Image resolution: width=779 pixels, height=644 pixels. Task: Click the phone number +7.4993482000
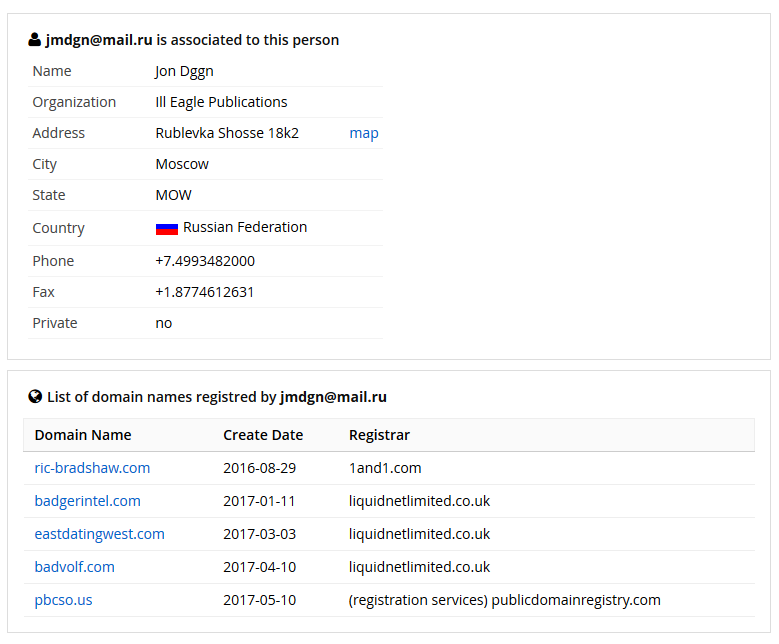tap(205, 261)
